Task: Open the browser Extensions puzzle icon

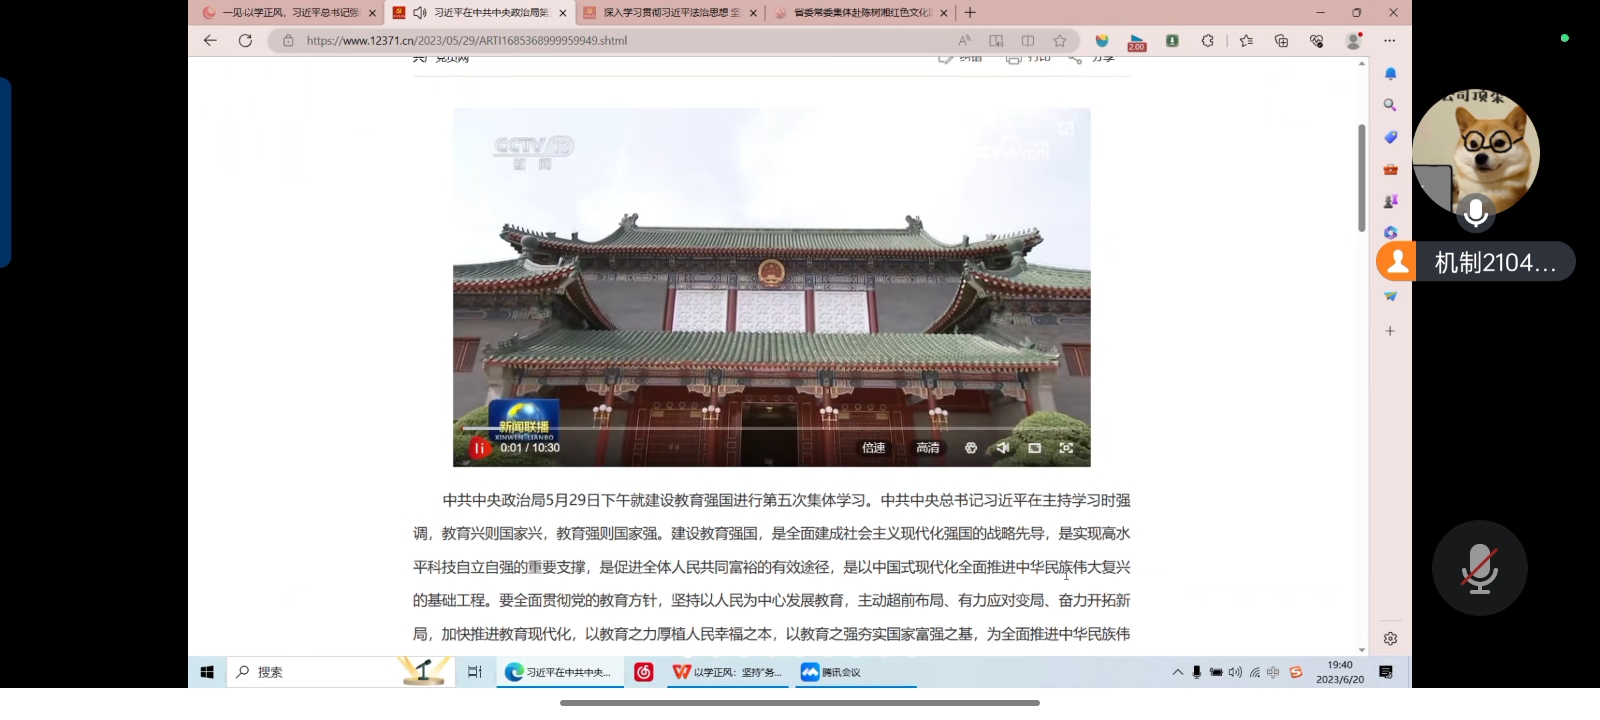Action: click(x=1208, y=41)
